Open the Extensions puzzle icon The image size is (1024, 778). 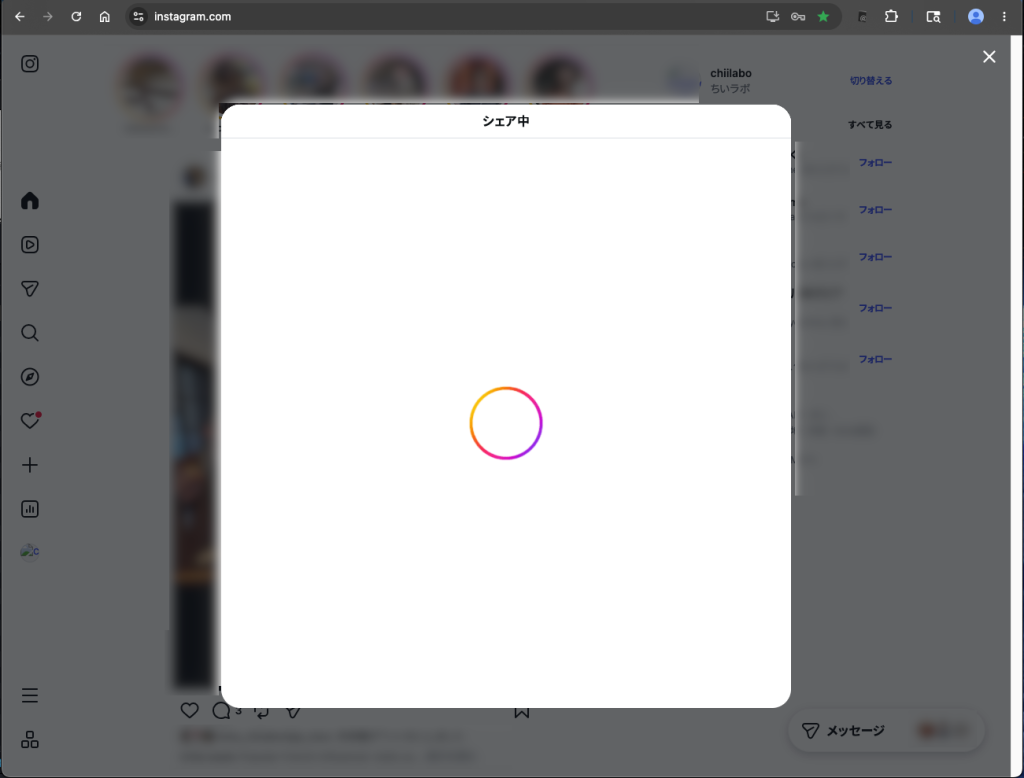tap(891, 17)
